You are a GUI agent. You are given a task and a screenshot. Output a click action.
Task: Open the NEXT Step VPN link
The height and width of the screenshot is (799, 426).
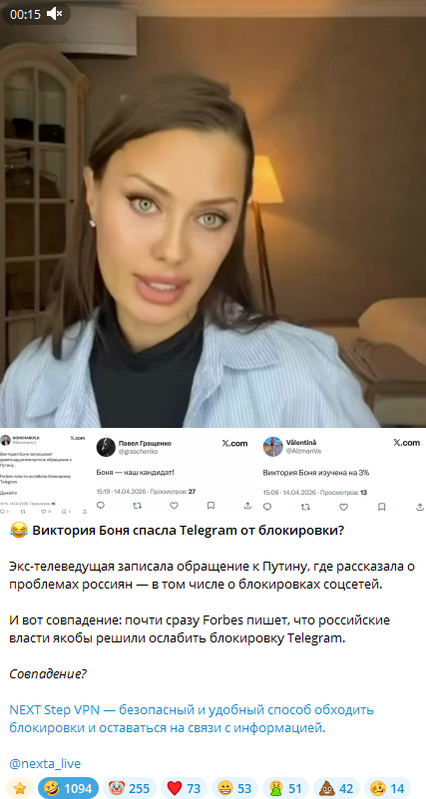pyautogui.click(x=191, y=718)
